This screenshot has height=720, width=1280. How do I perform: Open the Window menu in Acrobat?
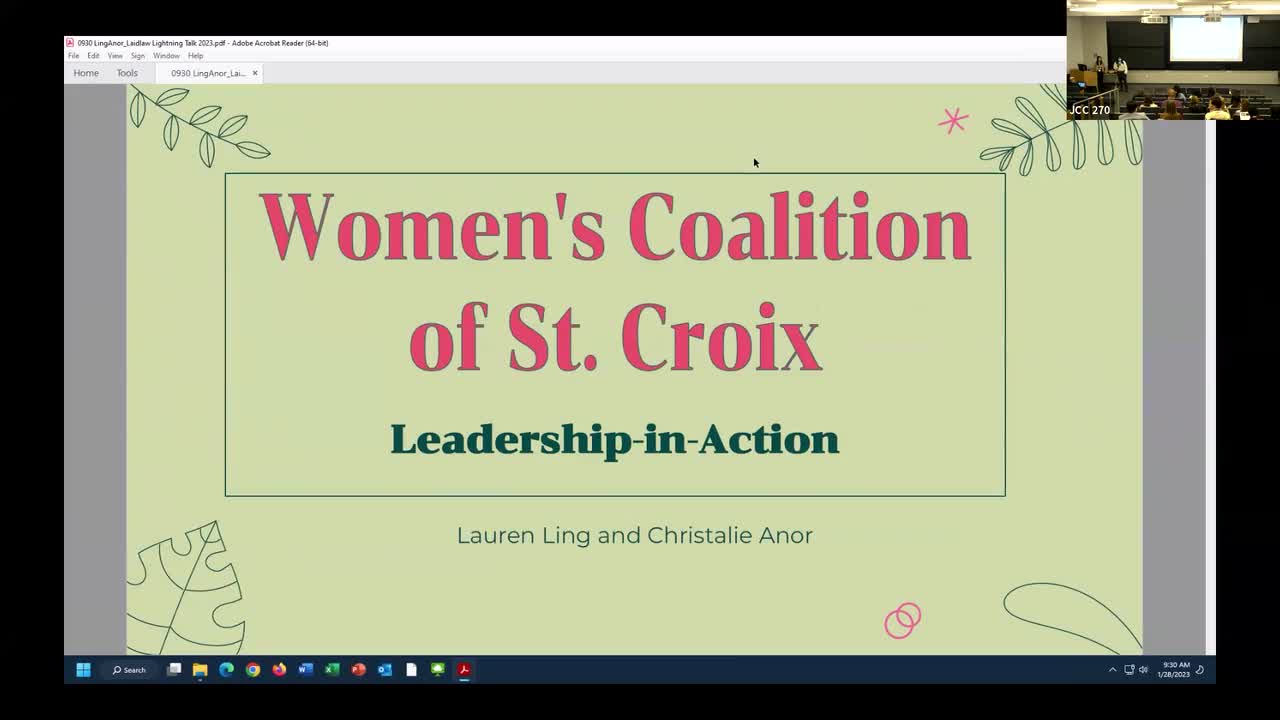pos(167,56)
